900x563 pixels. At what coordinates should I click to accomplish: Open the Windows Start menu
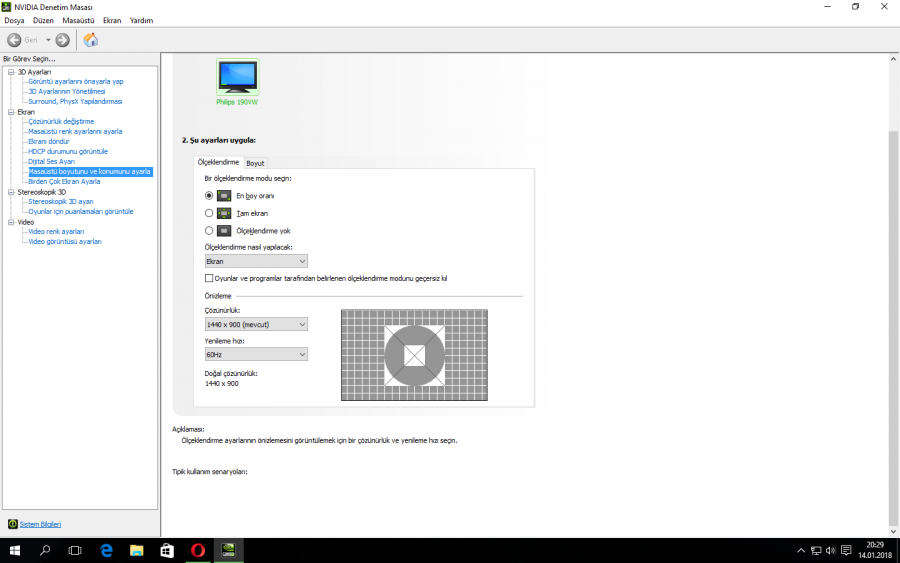pyautogui.click(x=15, y=551)
